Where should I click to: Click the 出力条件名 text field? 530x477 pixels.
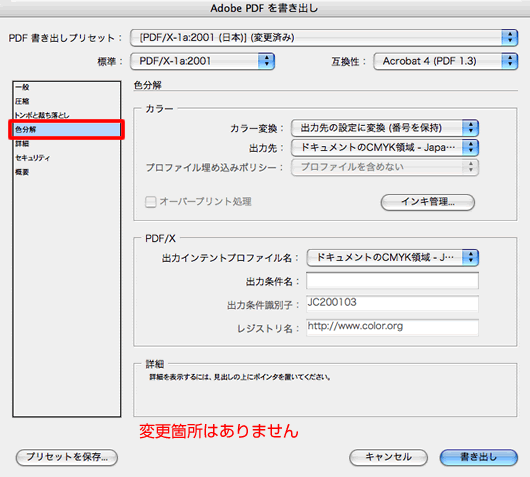coord(392,281)
